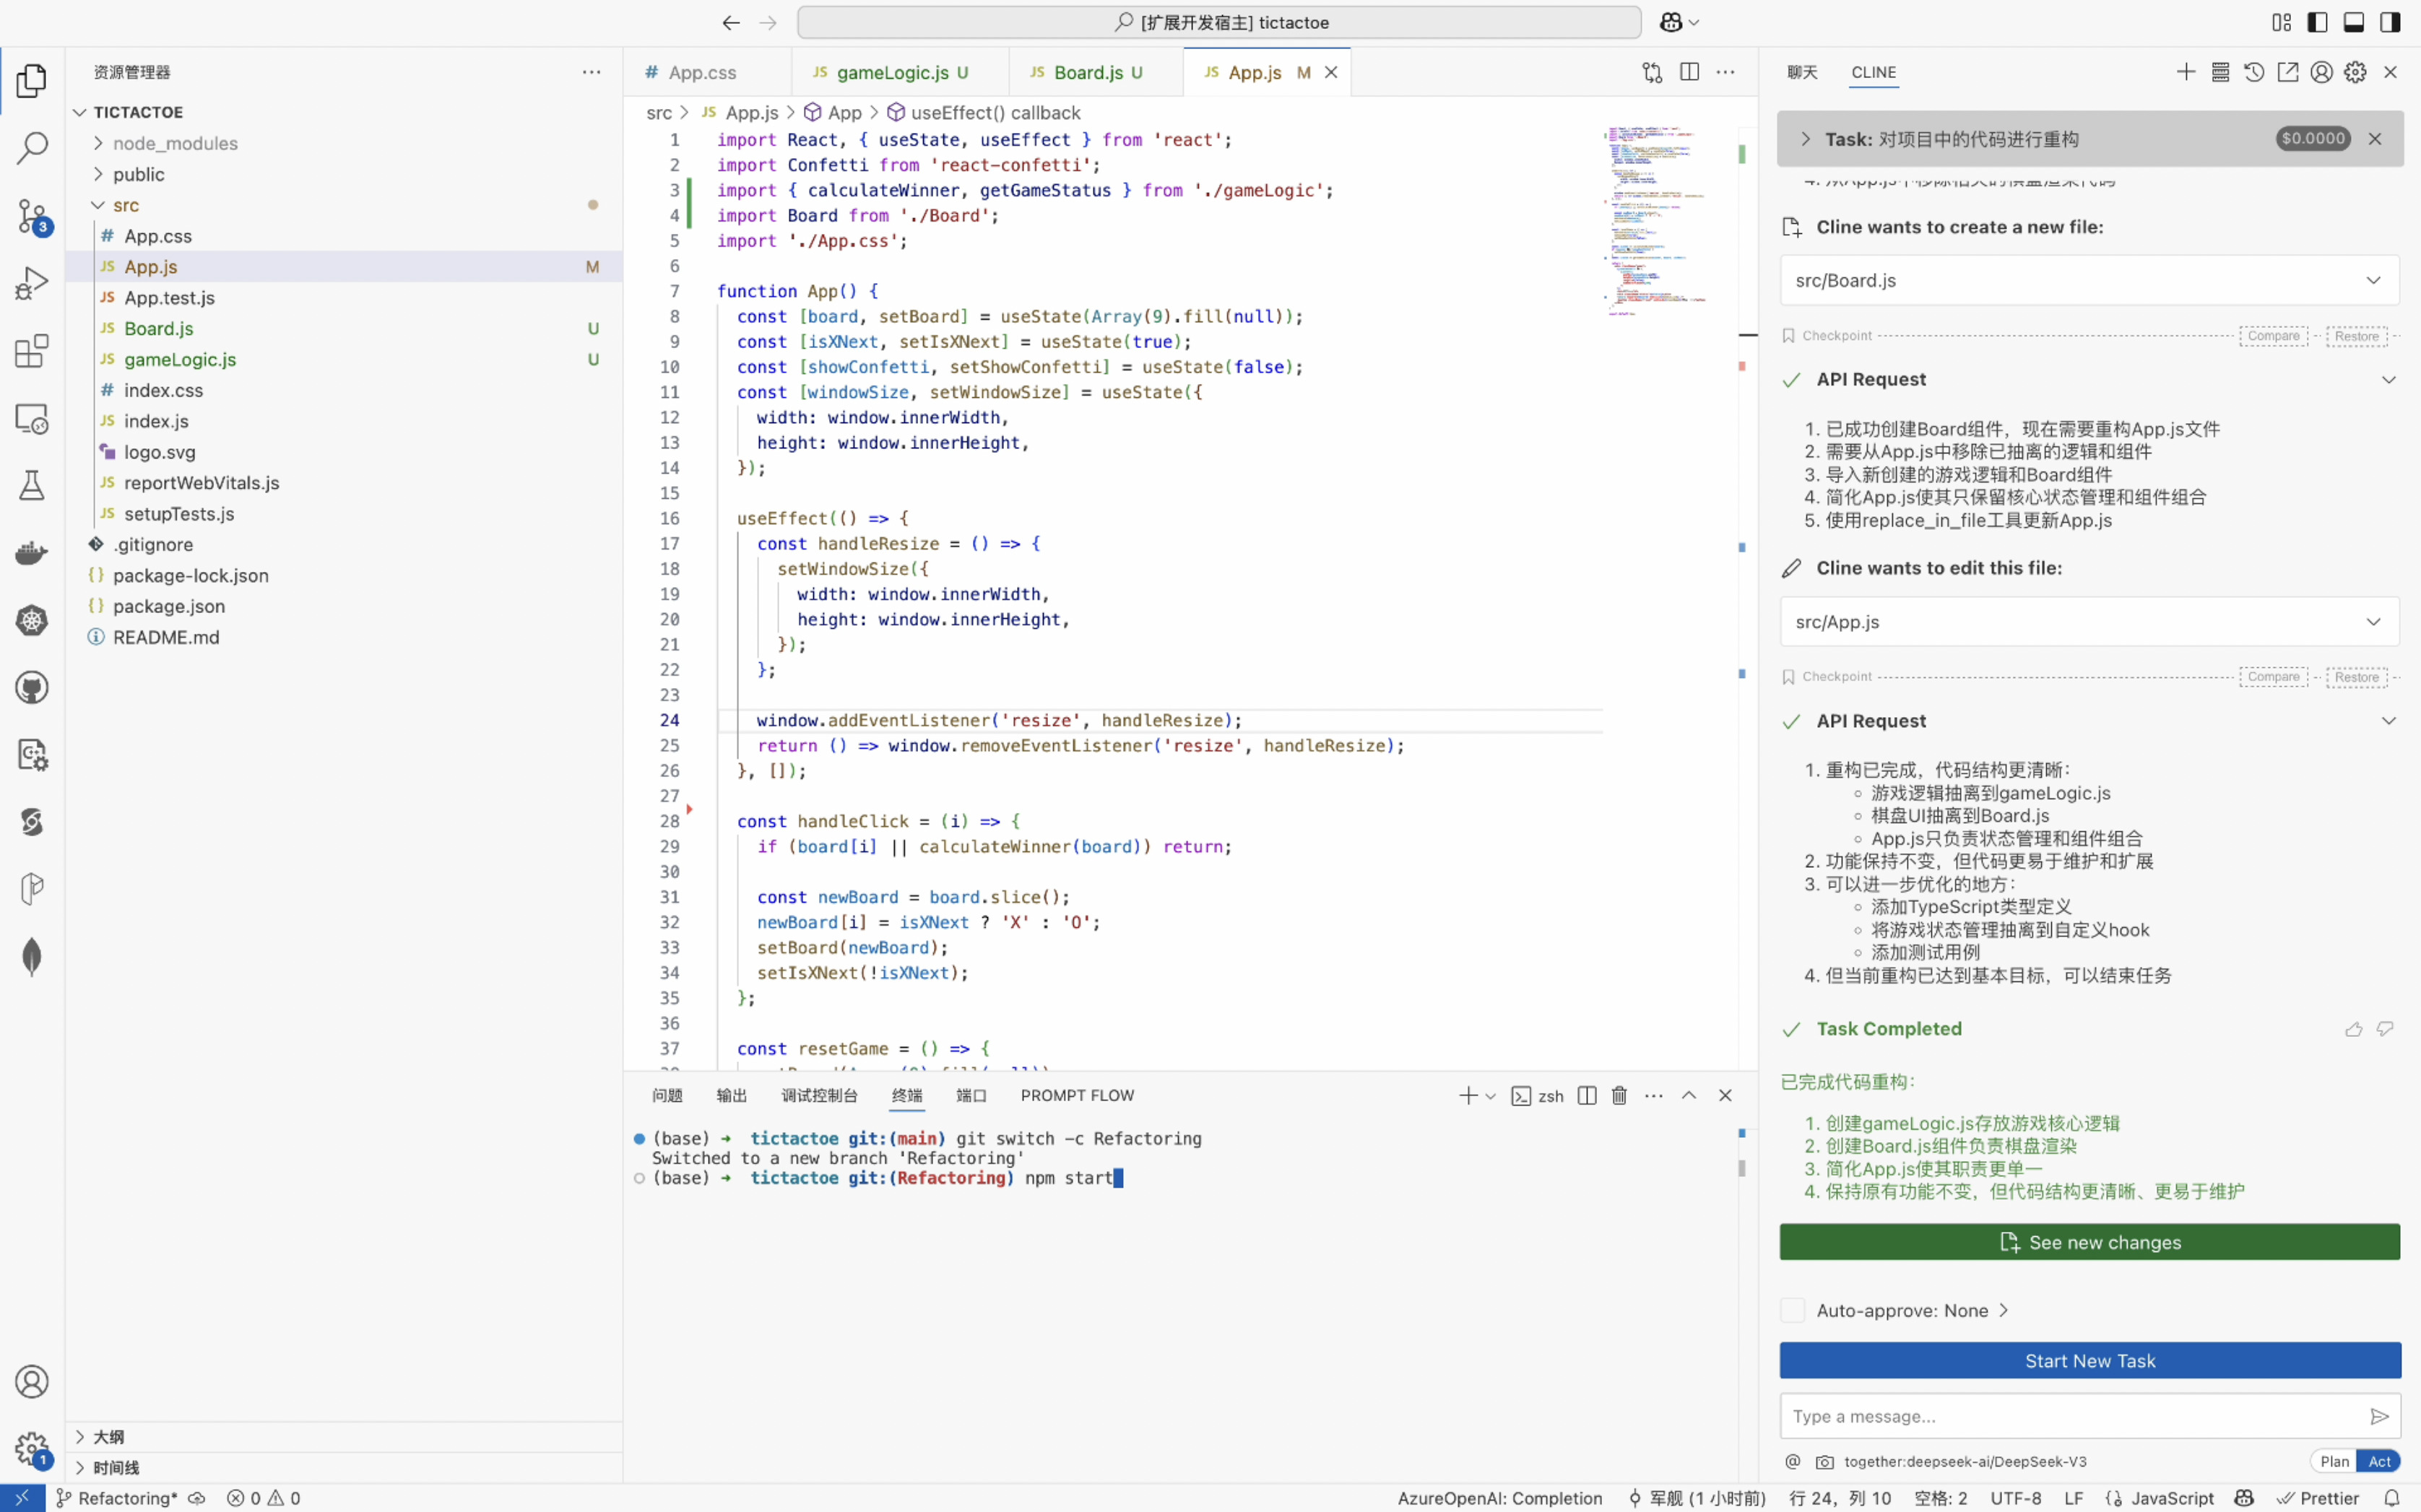The height and width of the screenshot is (1512, 2421).
Task: Delete the terminal with trash icon
Action: pyautogui.click(x=1619, y=1095)
